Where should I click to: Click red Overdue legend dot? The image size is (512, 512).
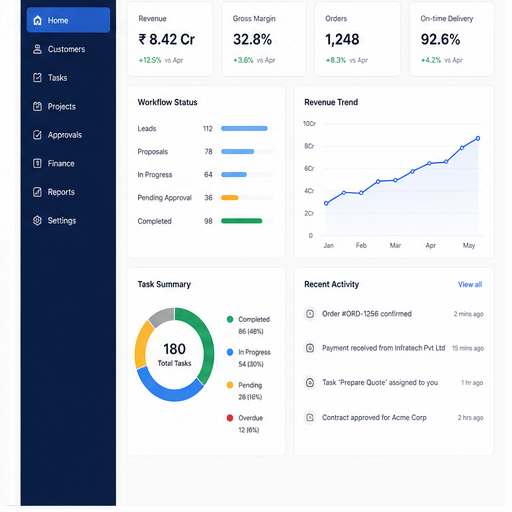(230, 418)
